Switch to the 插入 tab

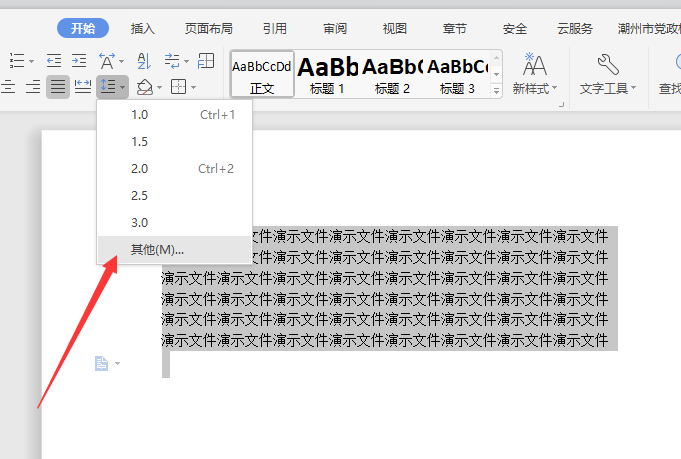(143, 29)
